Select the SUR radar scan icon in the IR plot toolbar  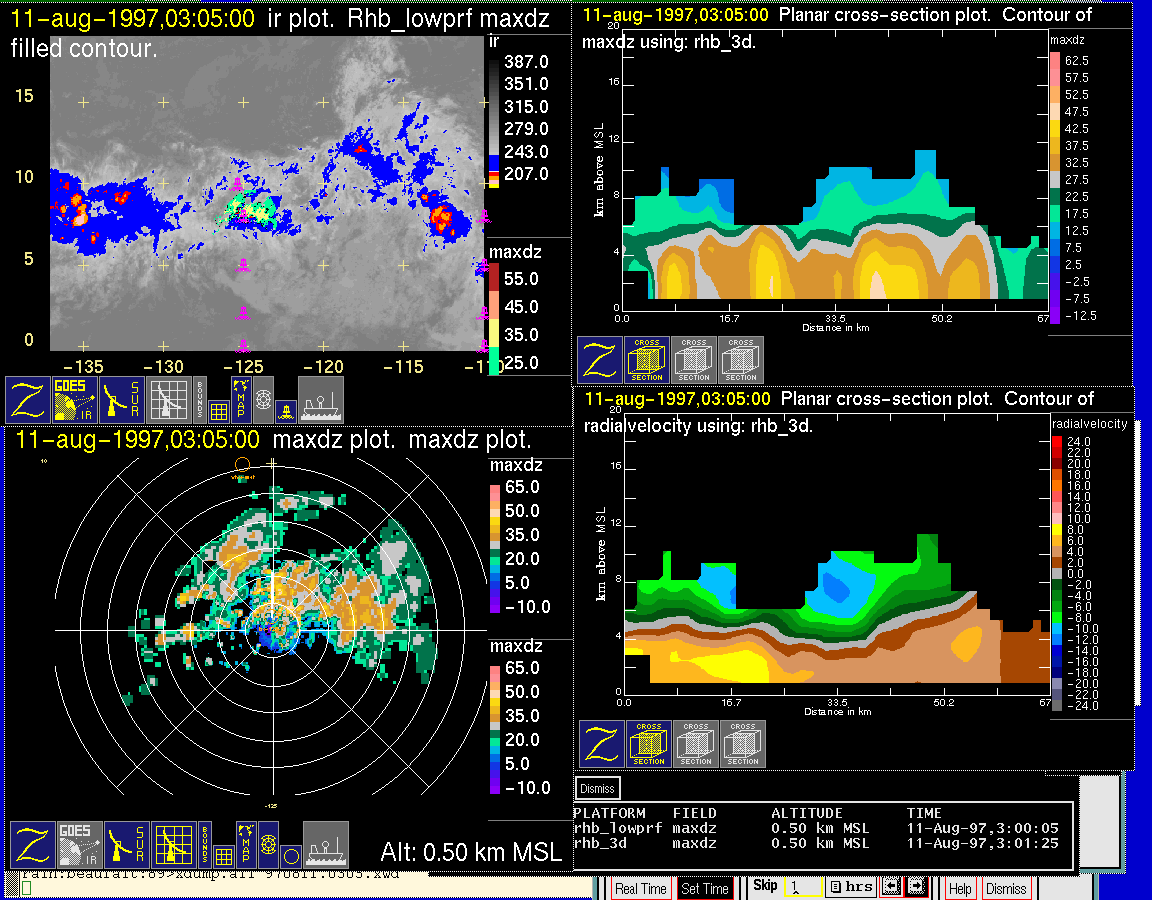click(123, 399)
